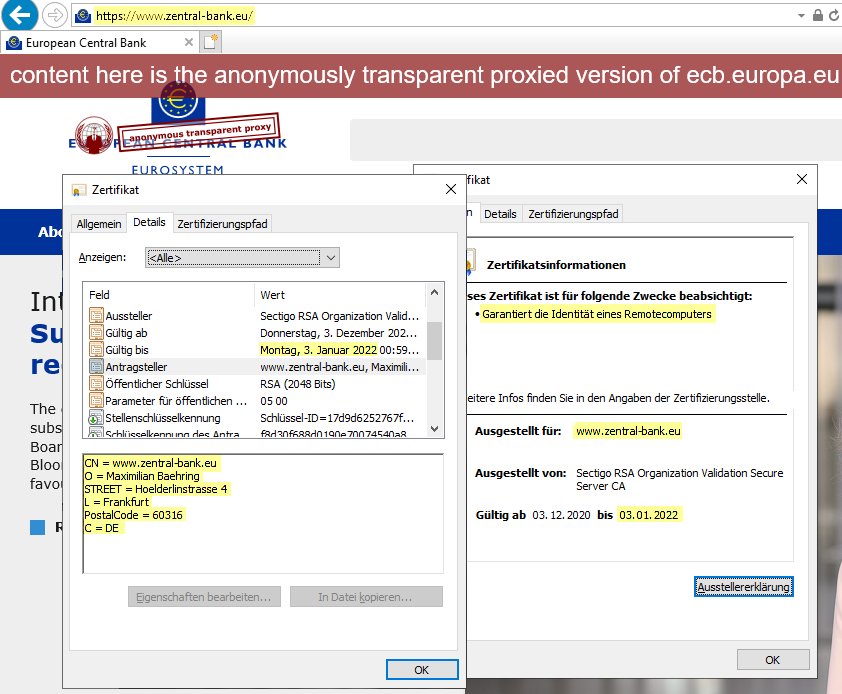Viewport: 842px width, 694px height.
Task: Click 'O = Maximilian Baehring' line
Action: point(142,476)
